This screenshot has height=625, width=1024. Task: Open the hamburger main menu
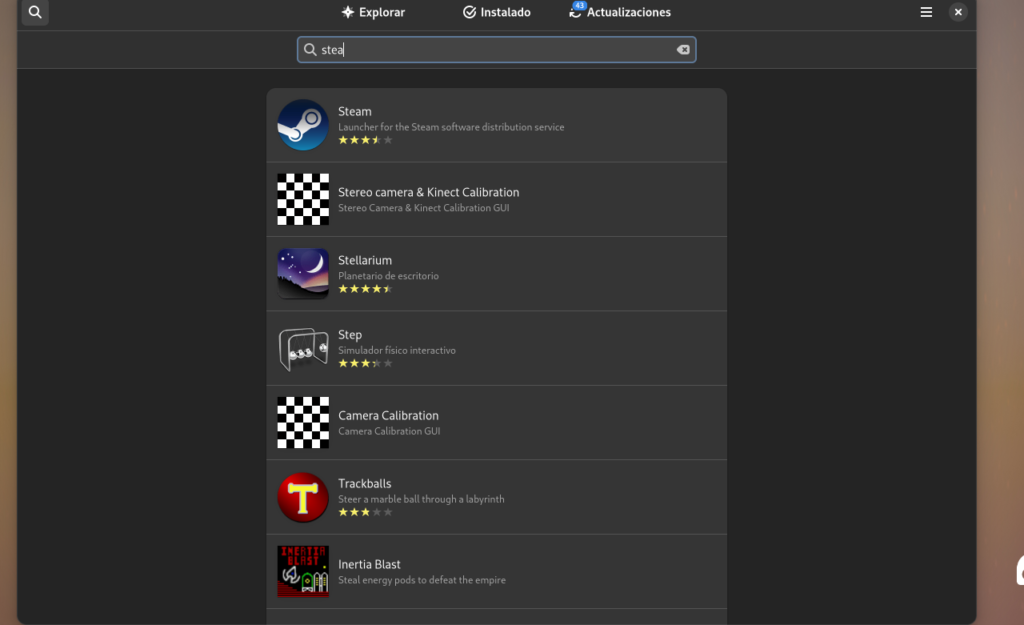pyautogui.click(x=925, y=12)
